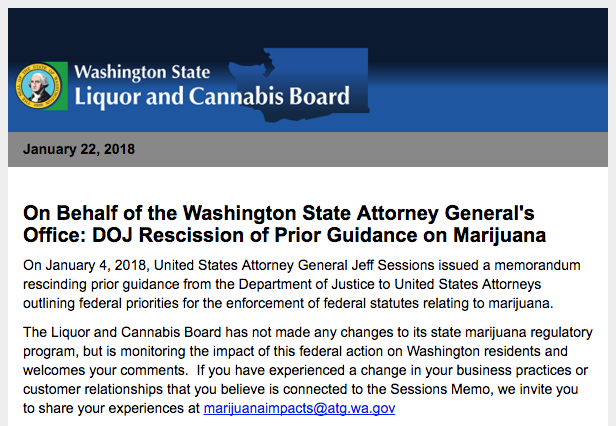The image size is (616, 426).
Task: Click the Washington state map silhouette graphic
Action: pos(299,84)
